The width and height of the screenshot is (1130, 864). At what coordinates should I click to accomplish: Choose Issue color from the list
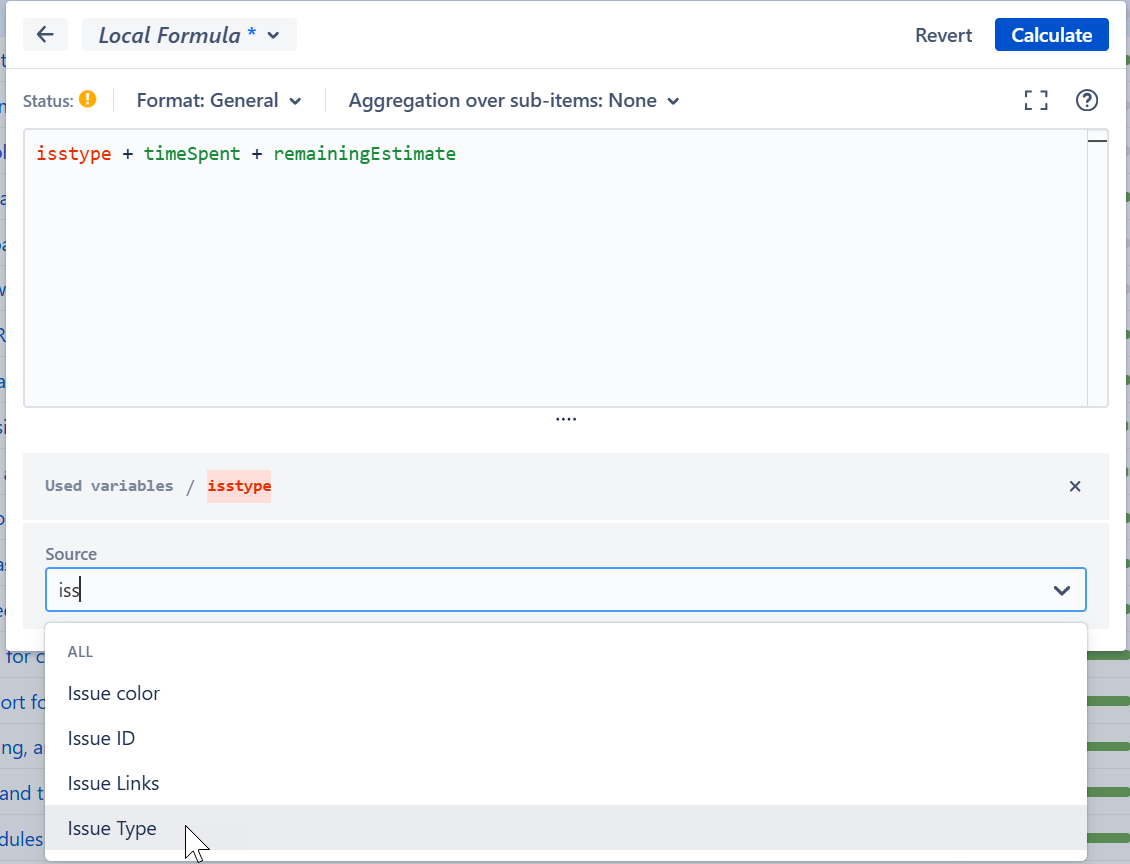pyautogui.click(x=114, y=693)
